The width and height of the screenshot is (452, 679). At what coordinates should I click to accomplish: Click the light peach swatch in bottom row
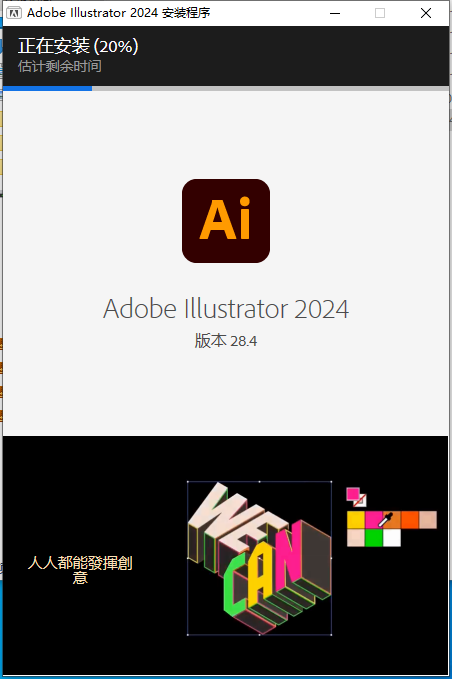(356, 538)
